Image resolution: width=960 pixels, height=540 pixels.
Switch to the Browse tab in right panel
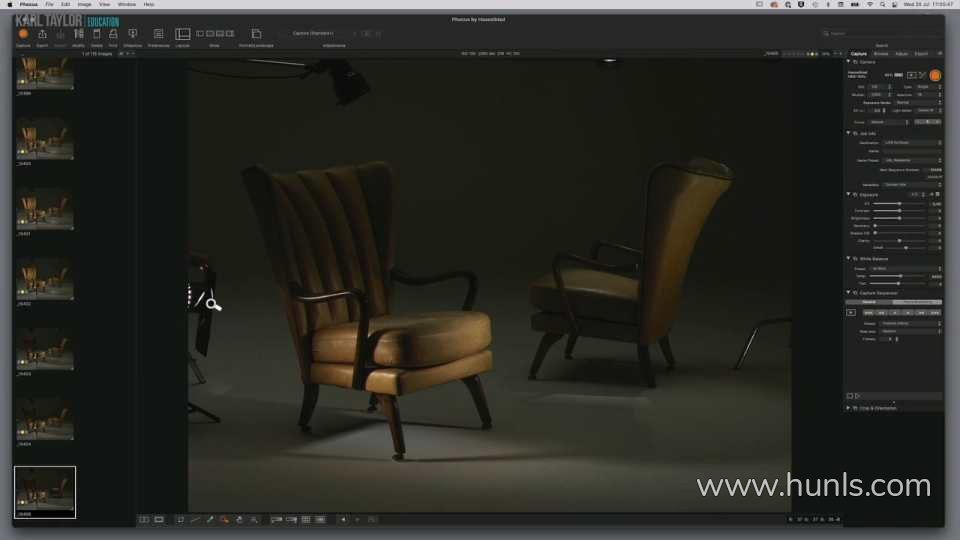pos(881,54)
